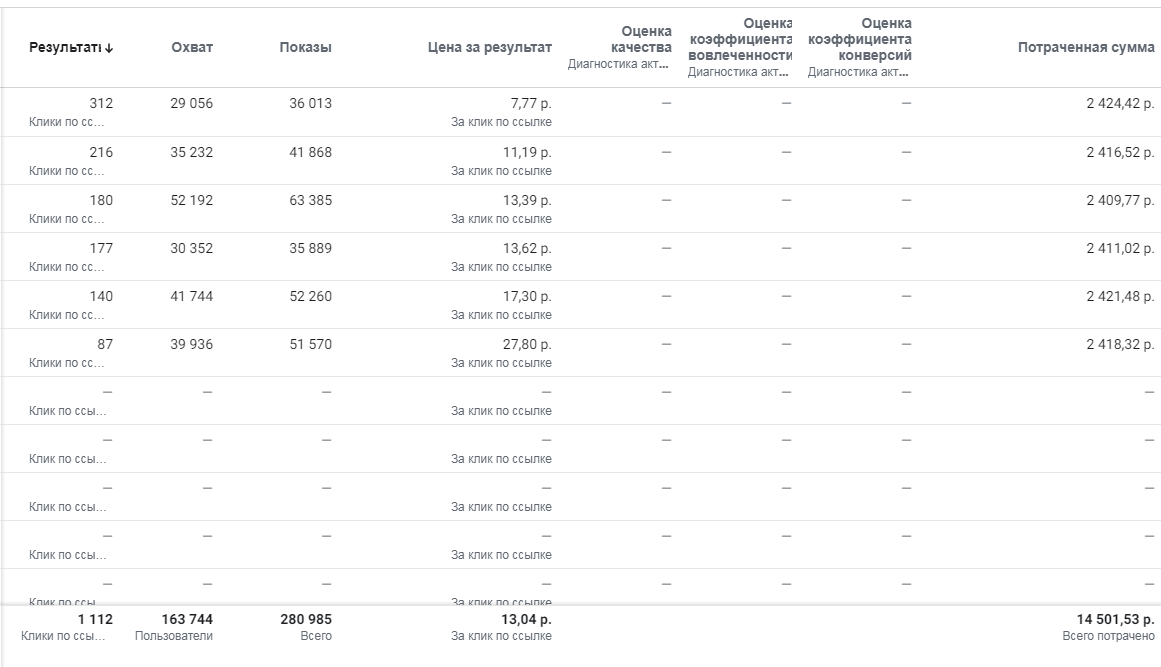Click Диагностика акт… under Оценка качества
The image size is (1161, 667).
(x=619, y=63)
